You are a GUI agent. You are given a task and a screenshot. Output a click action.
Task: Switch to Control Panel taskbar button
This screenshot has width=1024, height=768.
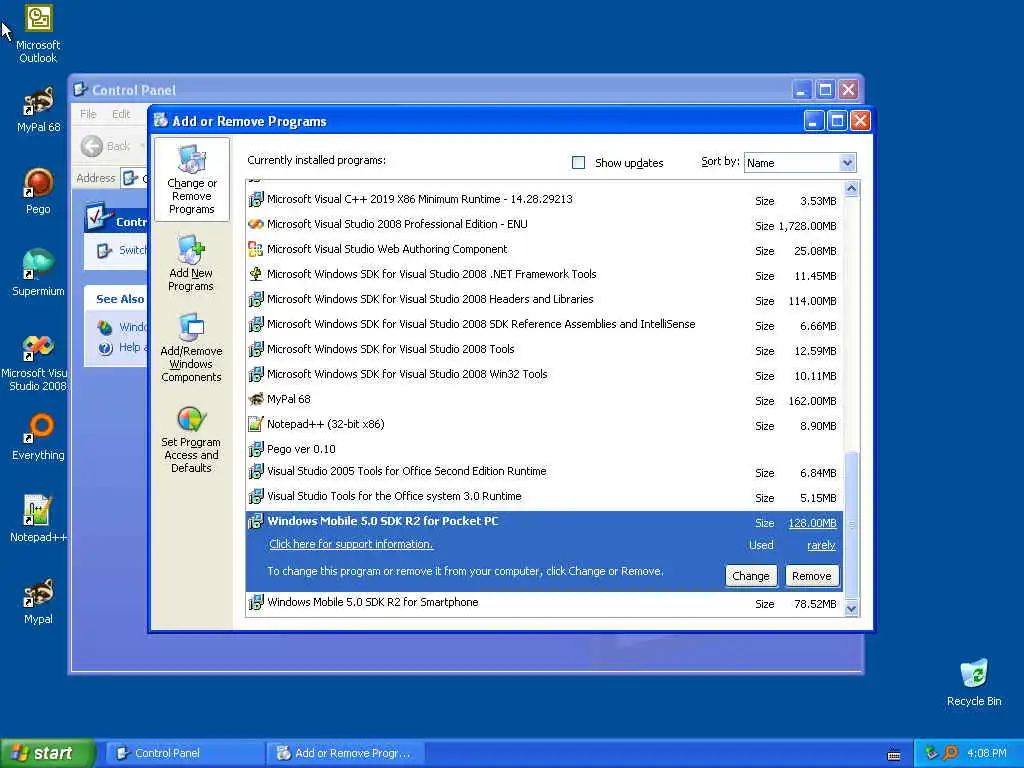pos(184,753)
